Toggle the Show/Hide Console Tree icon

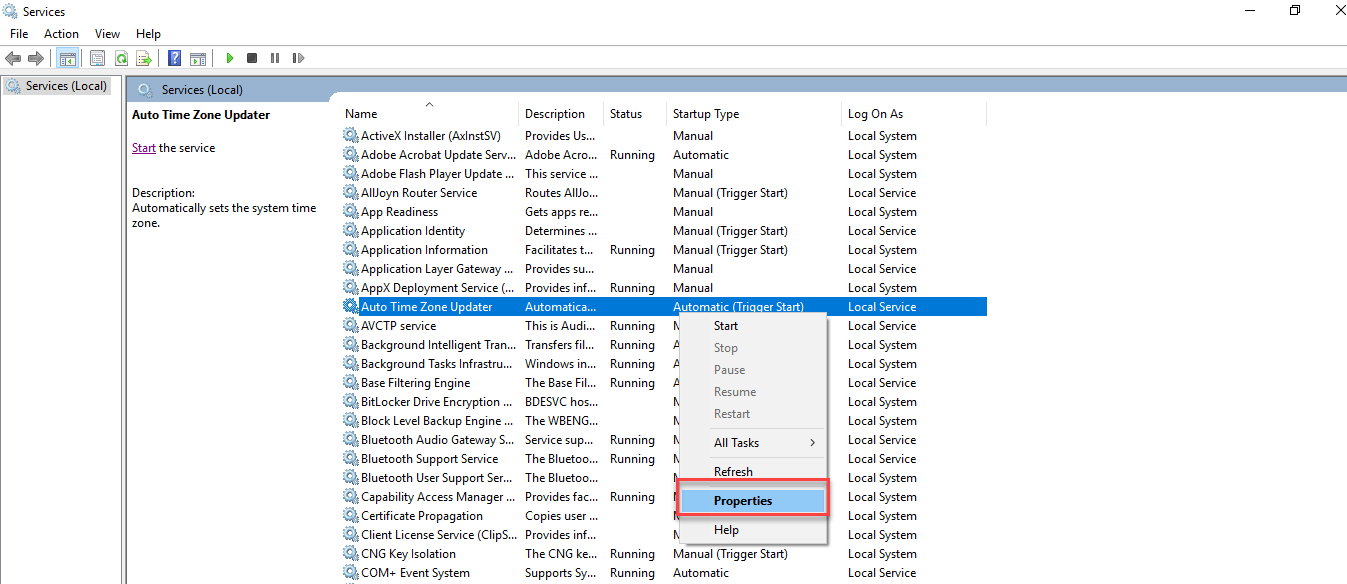click(x=68, y=57)
